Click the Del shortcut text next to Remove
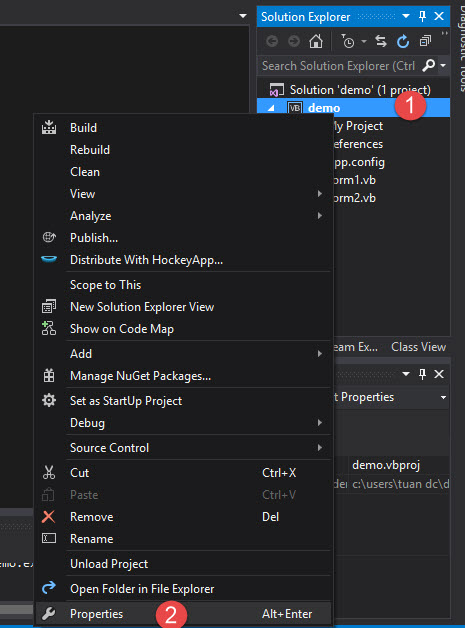The height and width of the screenshot is (628, 465). click(270, 517)
